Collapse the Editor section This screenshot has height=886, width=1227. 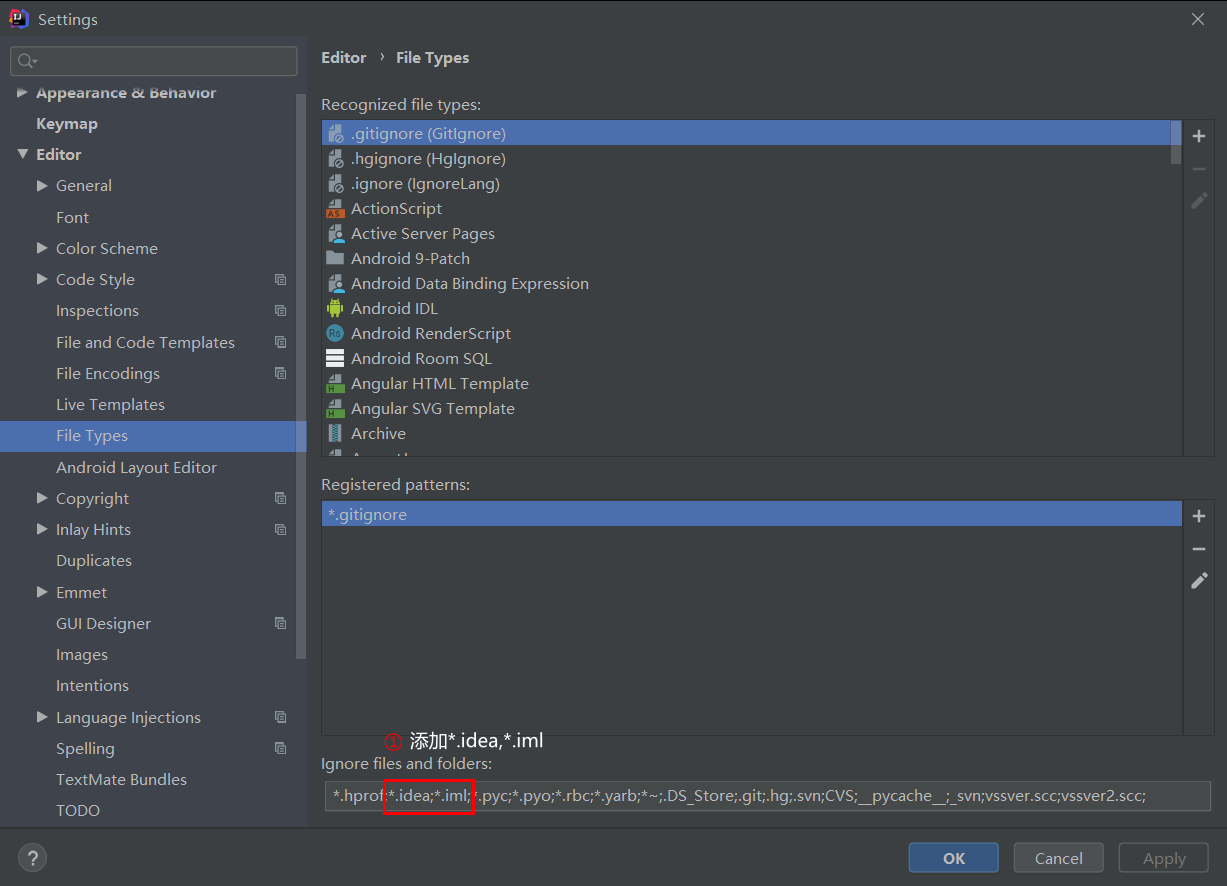coord(22,154)
